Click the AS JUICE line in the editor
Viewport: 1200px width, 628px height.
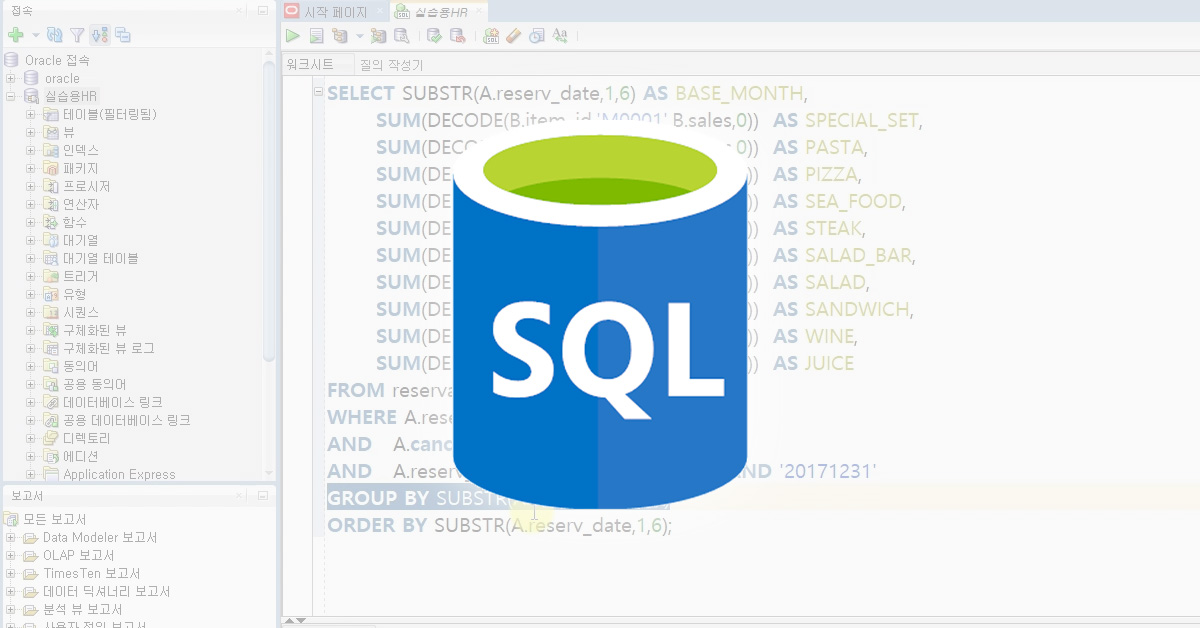click(813, 364)
